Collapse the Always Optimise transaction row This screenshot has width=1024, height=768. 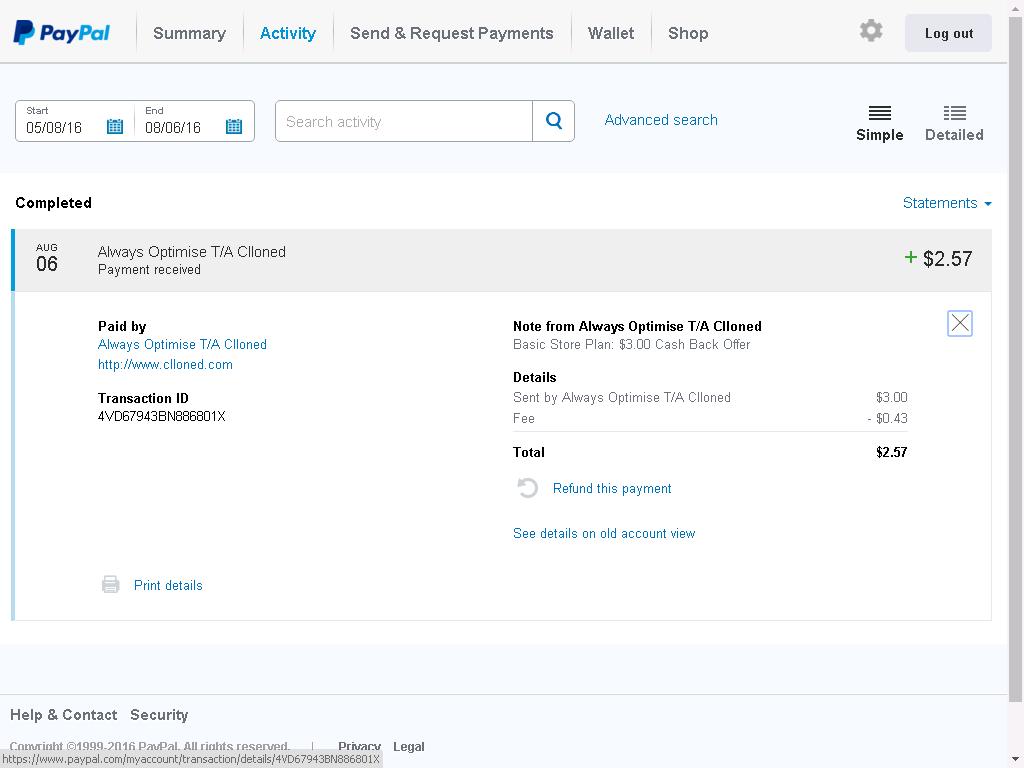pos(500,260)
